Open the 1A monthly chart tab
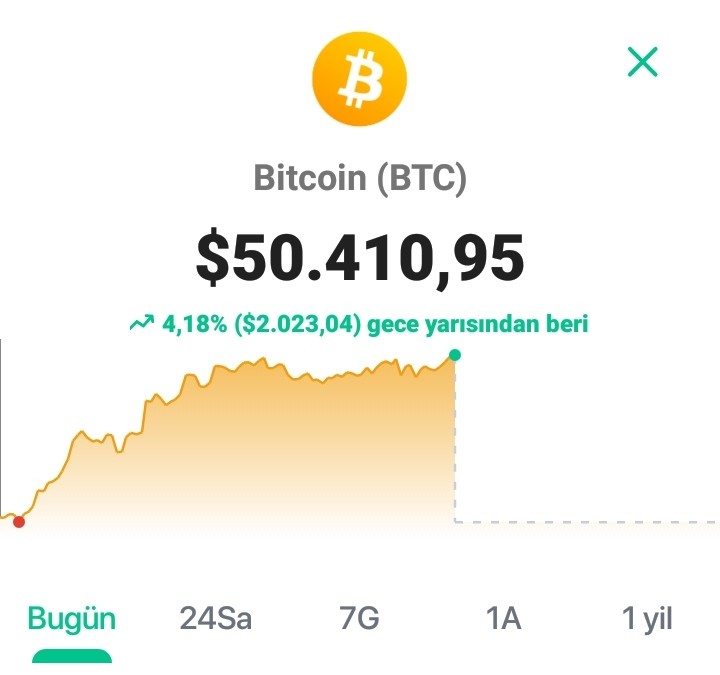 [503, 618]
